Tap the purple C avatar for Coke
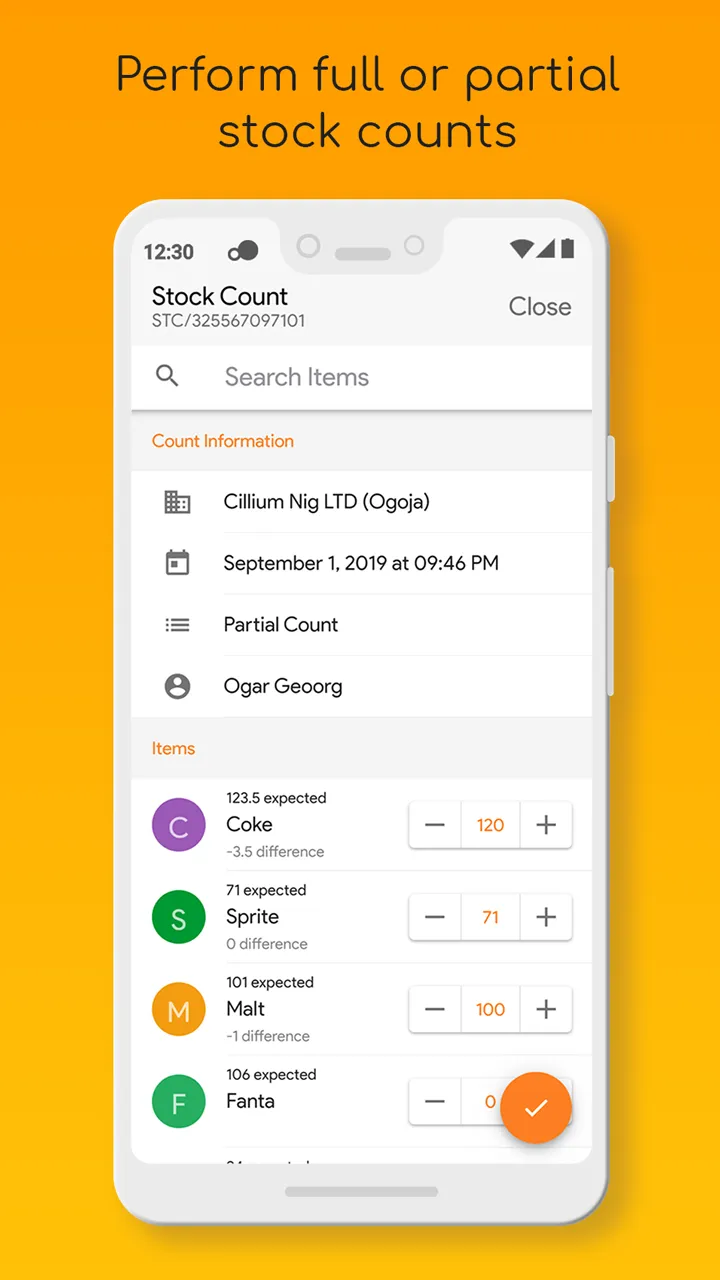Viewport: 720px width, 1280px height. (x=178, y=825)
